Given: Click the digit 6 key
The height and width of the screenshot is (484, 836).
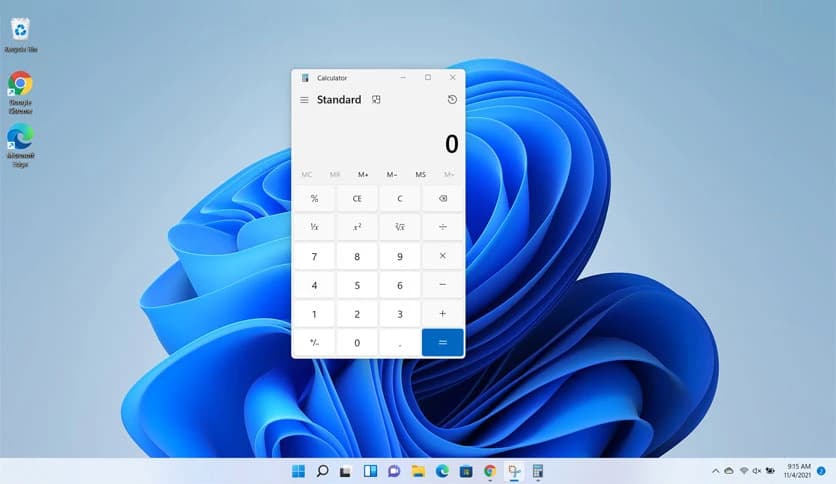Looking at the screenshot, I should (400, 285).
